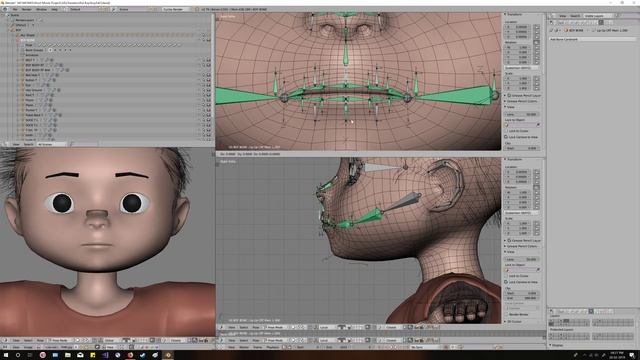Open the timeline Playback menu
Viewport: 640px width, 360px height.
click(272, 347)
